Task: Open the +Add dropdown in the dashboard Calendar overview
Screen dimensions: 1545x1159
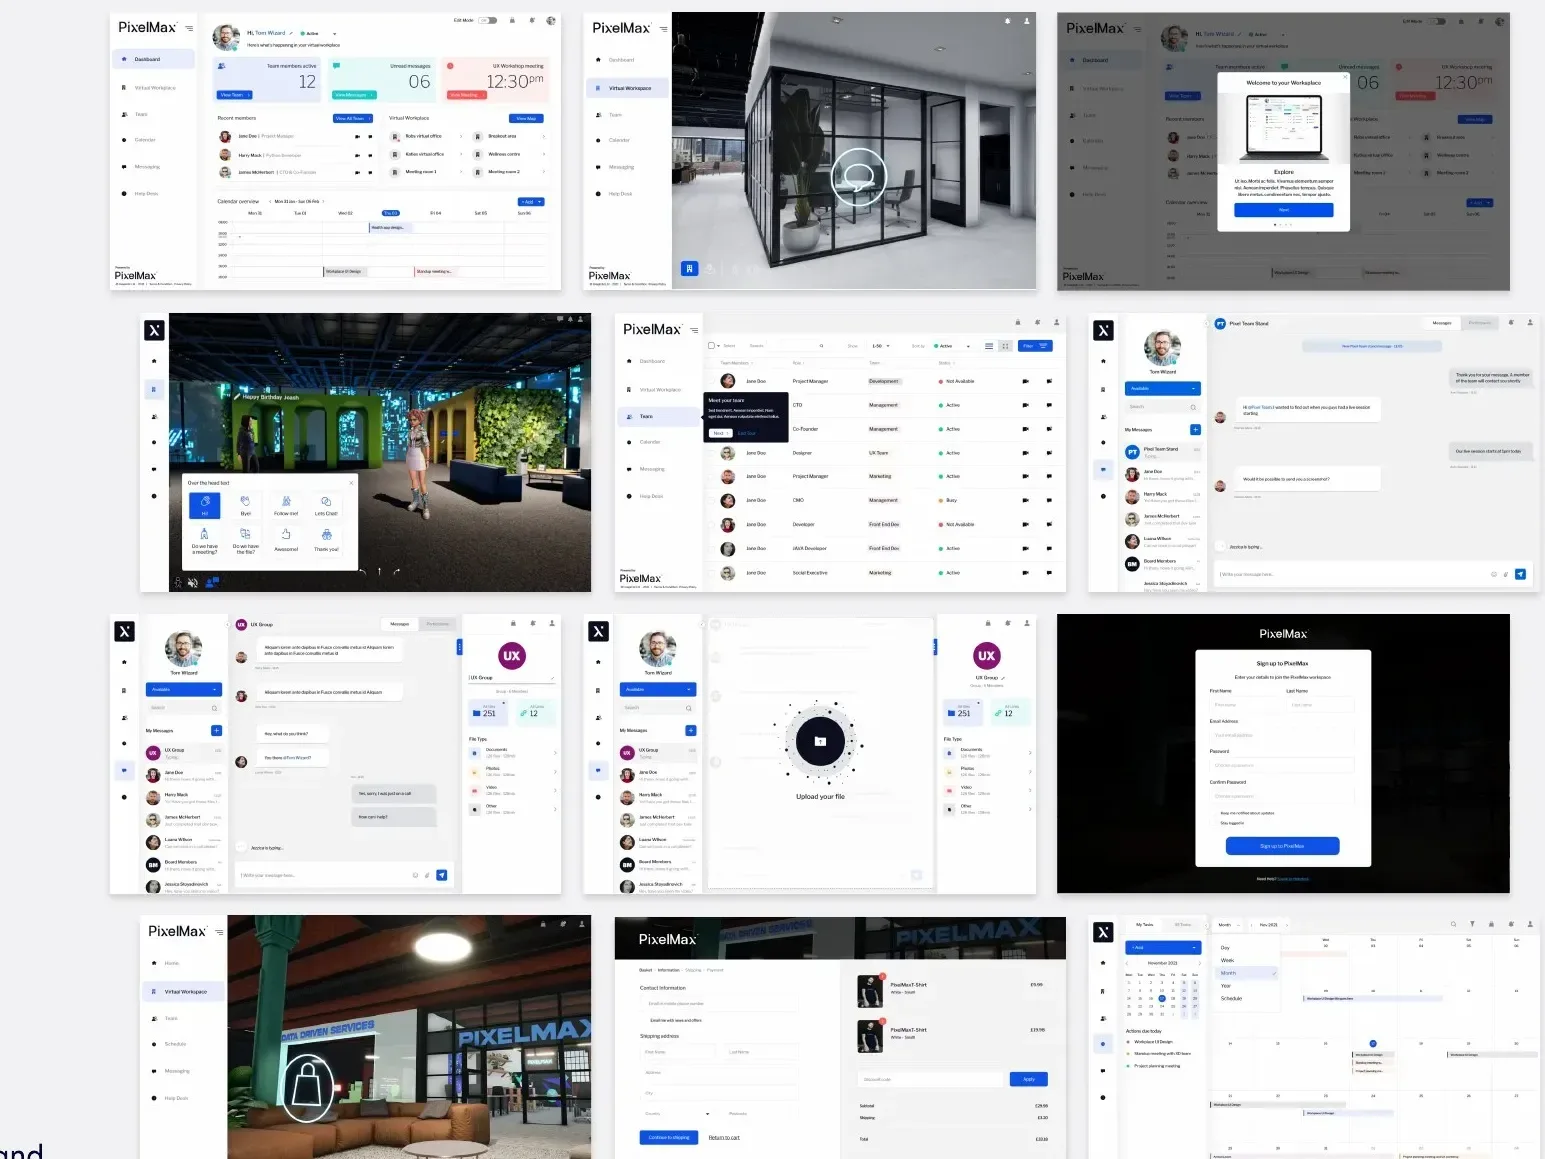Action: click(x=532, y=202)
